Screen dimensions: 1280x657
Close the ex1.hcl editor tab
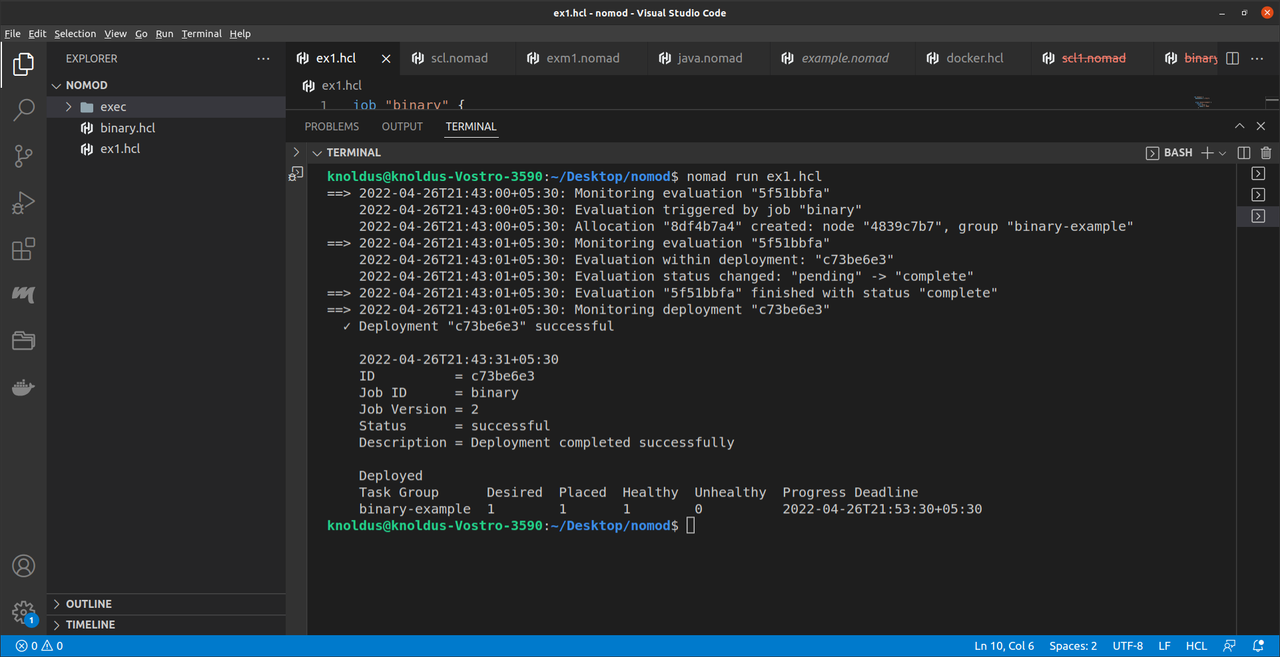385,59
